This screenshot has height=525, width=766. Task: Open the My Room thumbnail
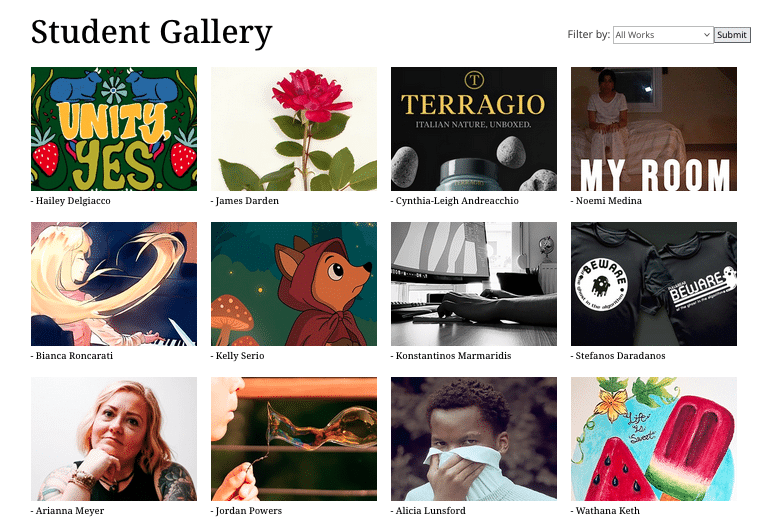coord(654,129)
